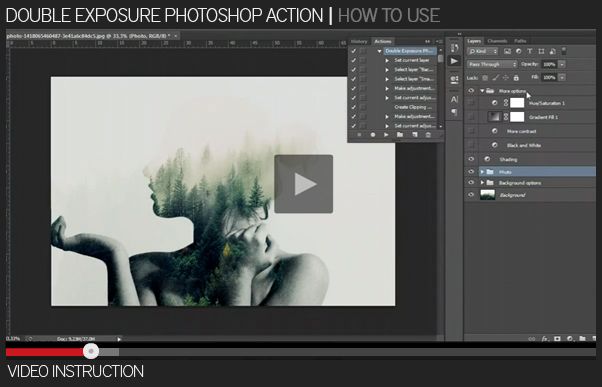Viewport: 602px width, 387px height.
Task: Create new set in Actions panel
Action: tap(400, 135)
